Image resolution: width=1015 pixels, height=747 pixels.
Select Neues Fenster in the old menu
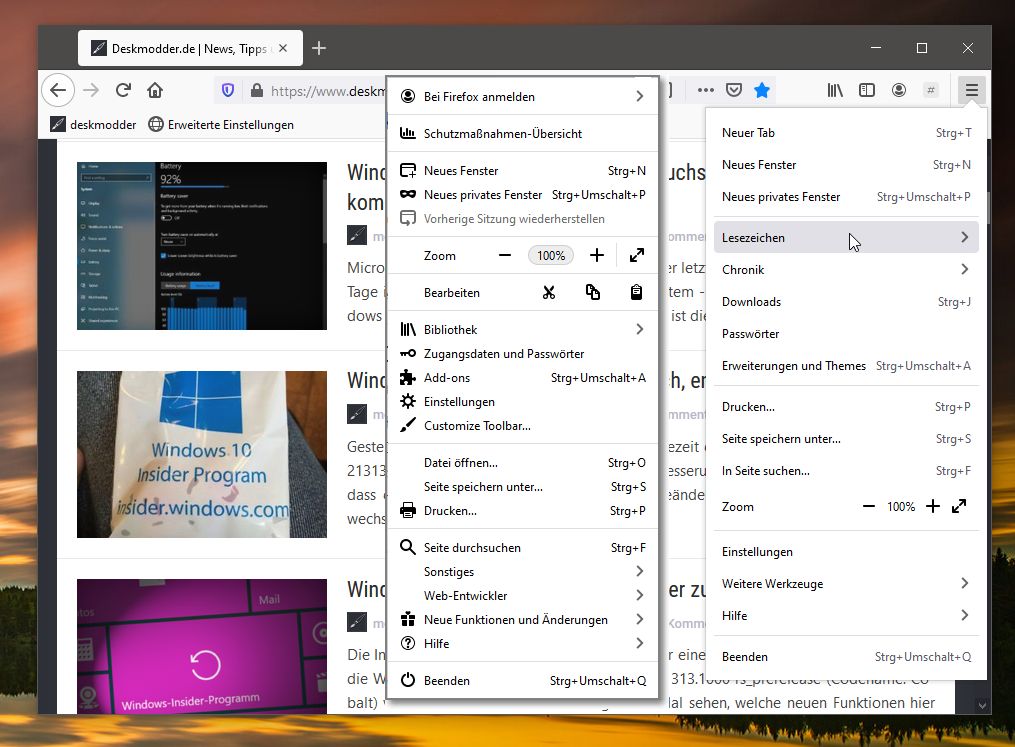(x=522, y=171)
